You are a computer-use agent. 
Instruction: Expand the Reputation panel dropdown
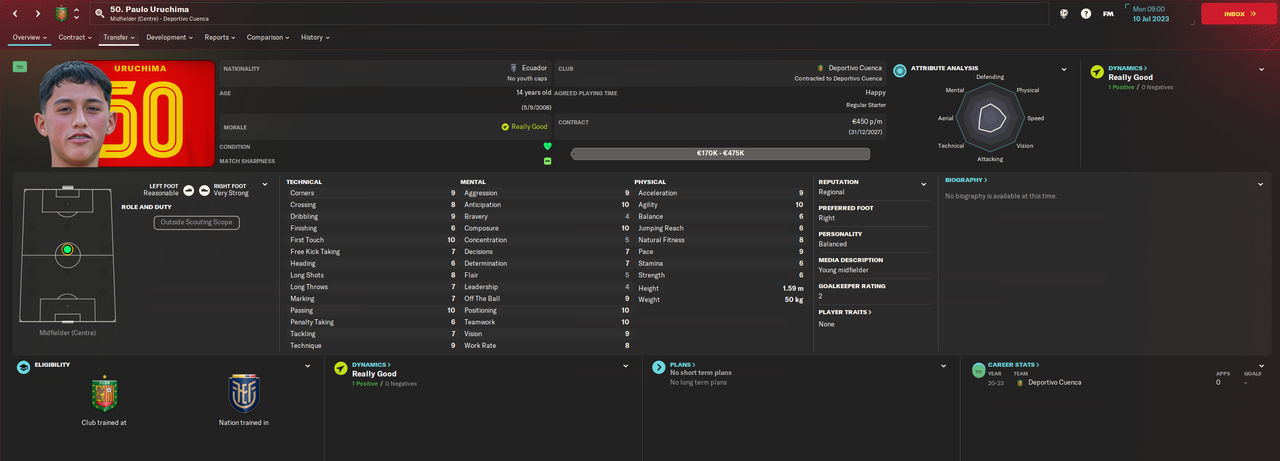pos(924,185)
